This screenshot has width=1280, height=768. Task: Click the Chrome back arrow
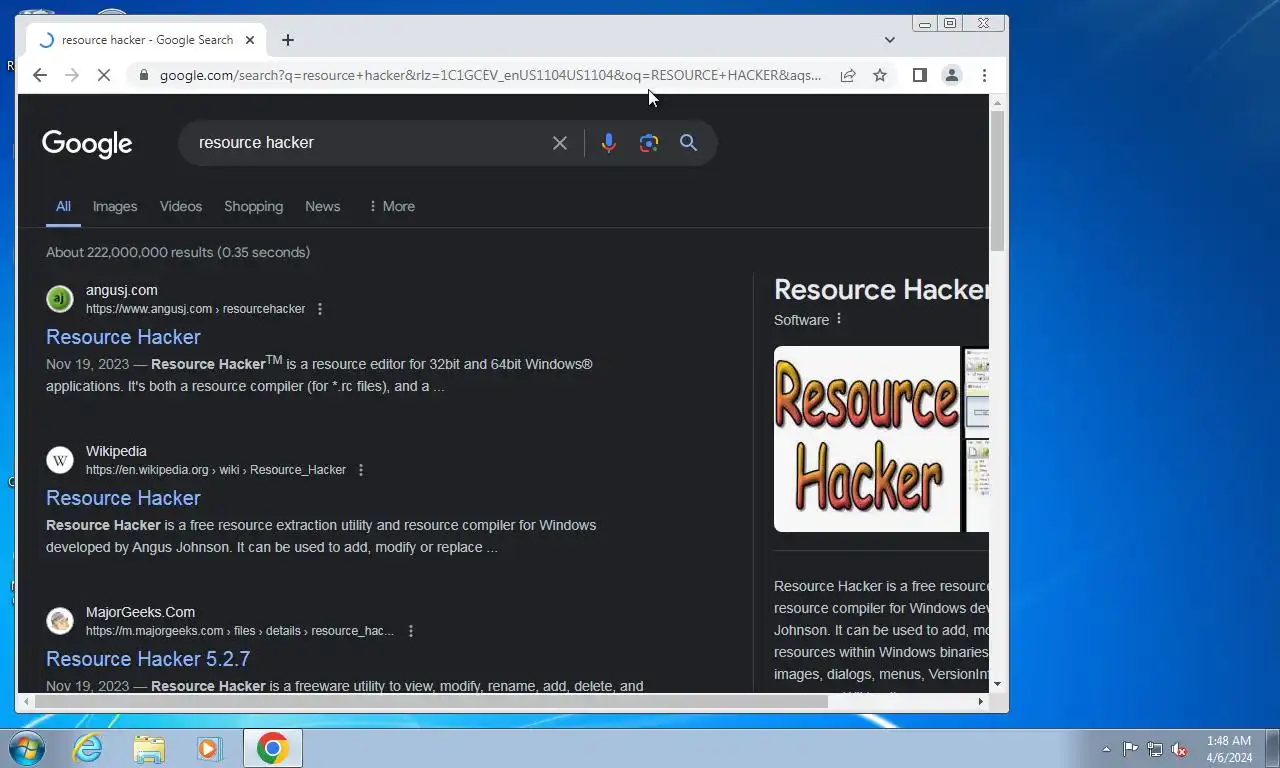tap(40, 75)
